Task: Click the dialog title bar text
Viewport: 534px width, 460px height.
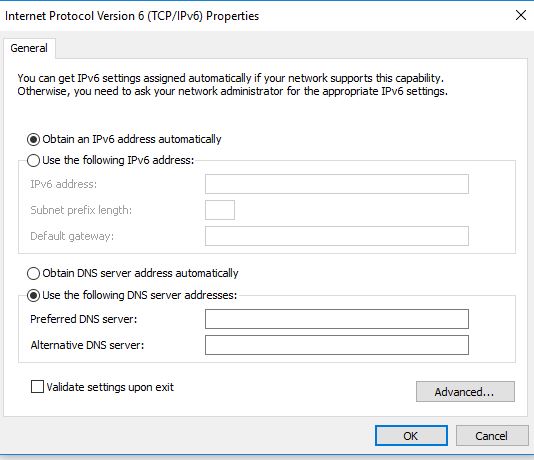Action: 132,16
